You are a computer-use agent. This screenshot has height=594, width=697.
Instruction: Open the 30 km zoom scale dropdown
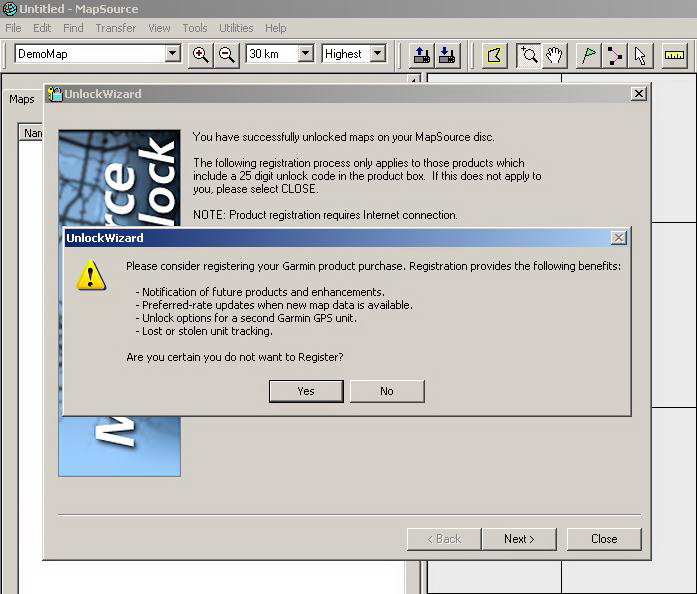point(305,54)
